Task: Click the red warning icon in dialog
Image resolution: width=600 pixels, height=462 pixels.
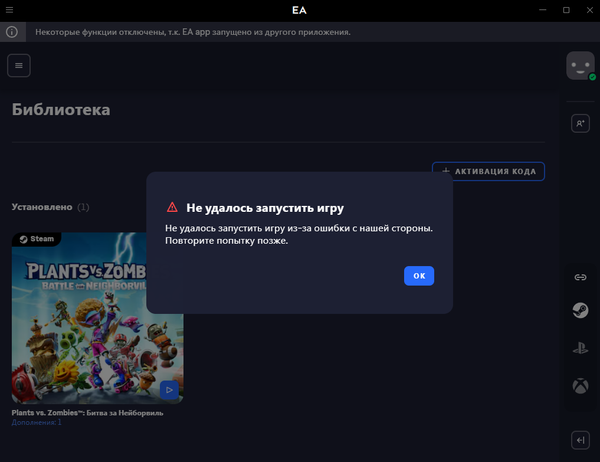Action: (172, 208)
